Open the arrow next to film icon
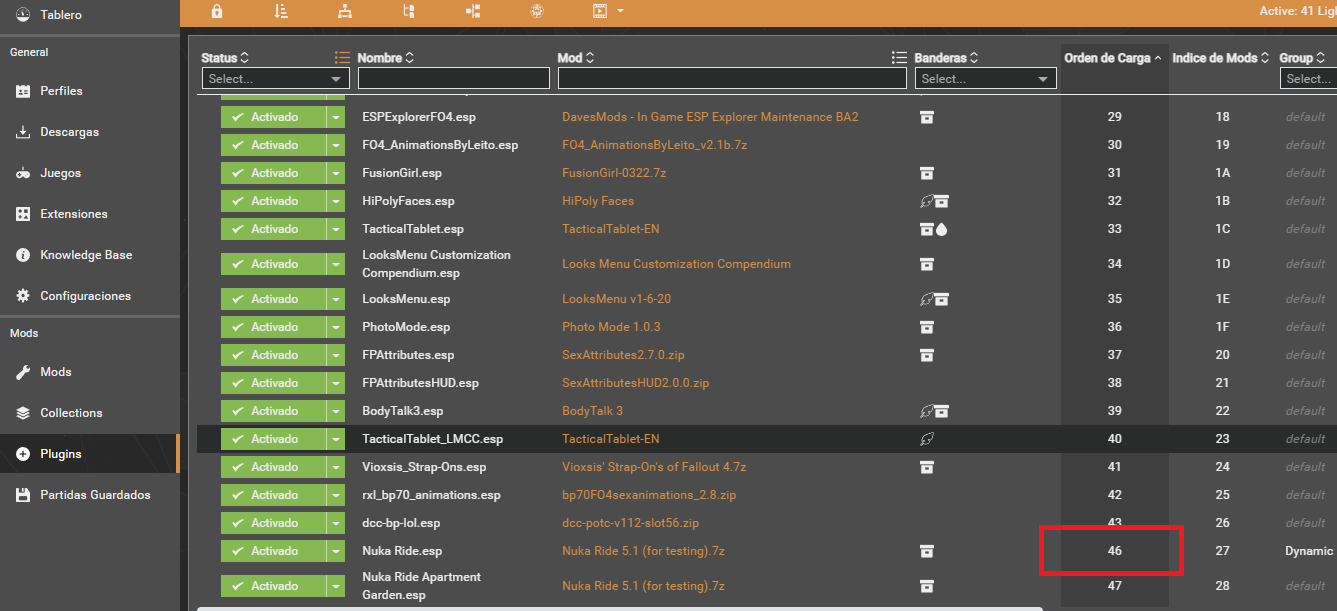Screen dimensions: 1337x611 coord(620,11)
